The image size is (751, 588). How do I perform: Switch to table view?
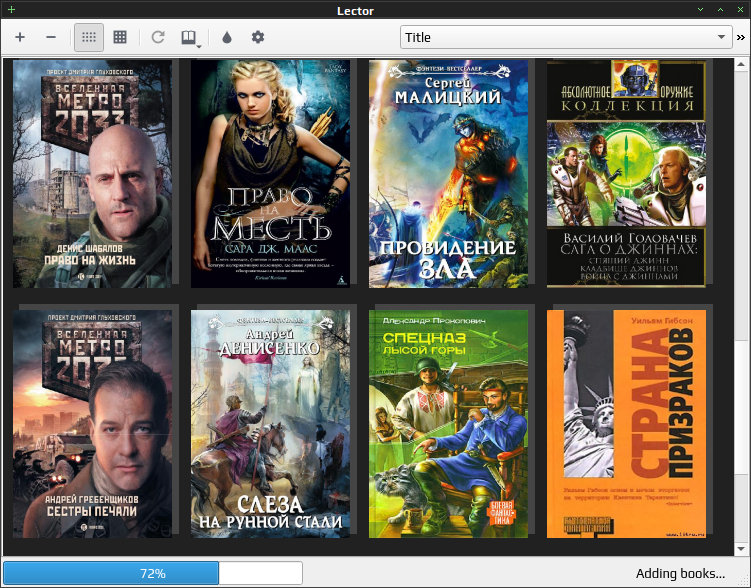coord(120,37)
